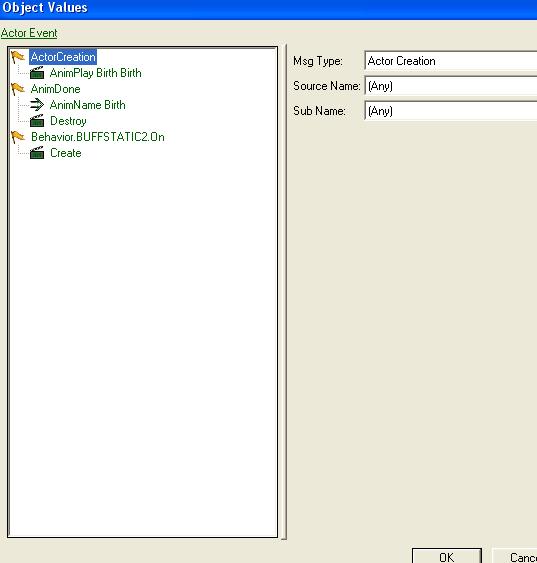The image size is (537, 563).
Task: Select the AnimPlay Birth Birth action
Action: tap(95, 73)
